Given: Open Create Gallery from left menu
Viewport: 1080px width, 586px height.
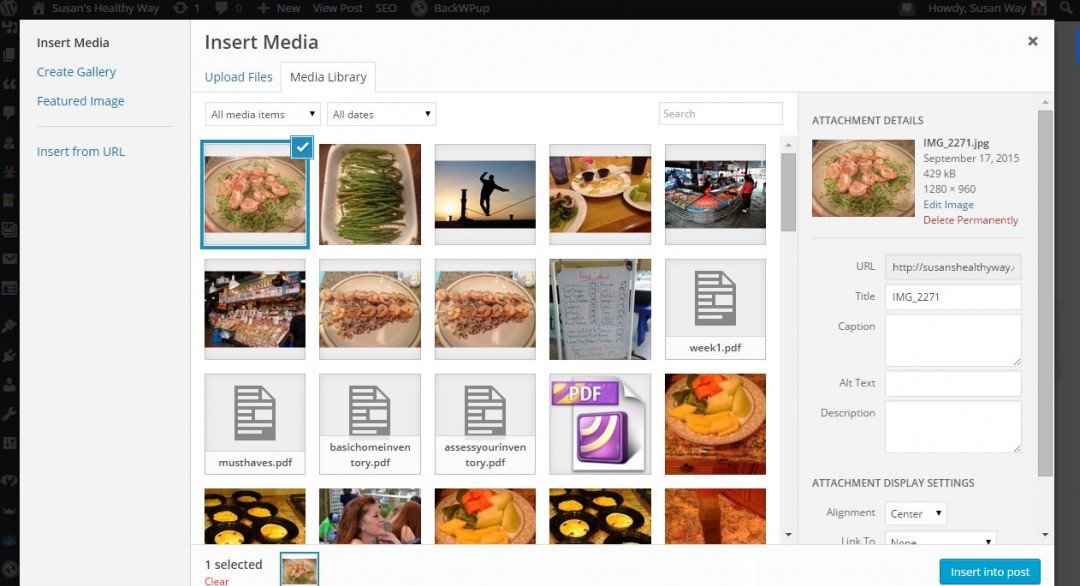Looking at the screenshot, I should [76, 72].
